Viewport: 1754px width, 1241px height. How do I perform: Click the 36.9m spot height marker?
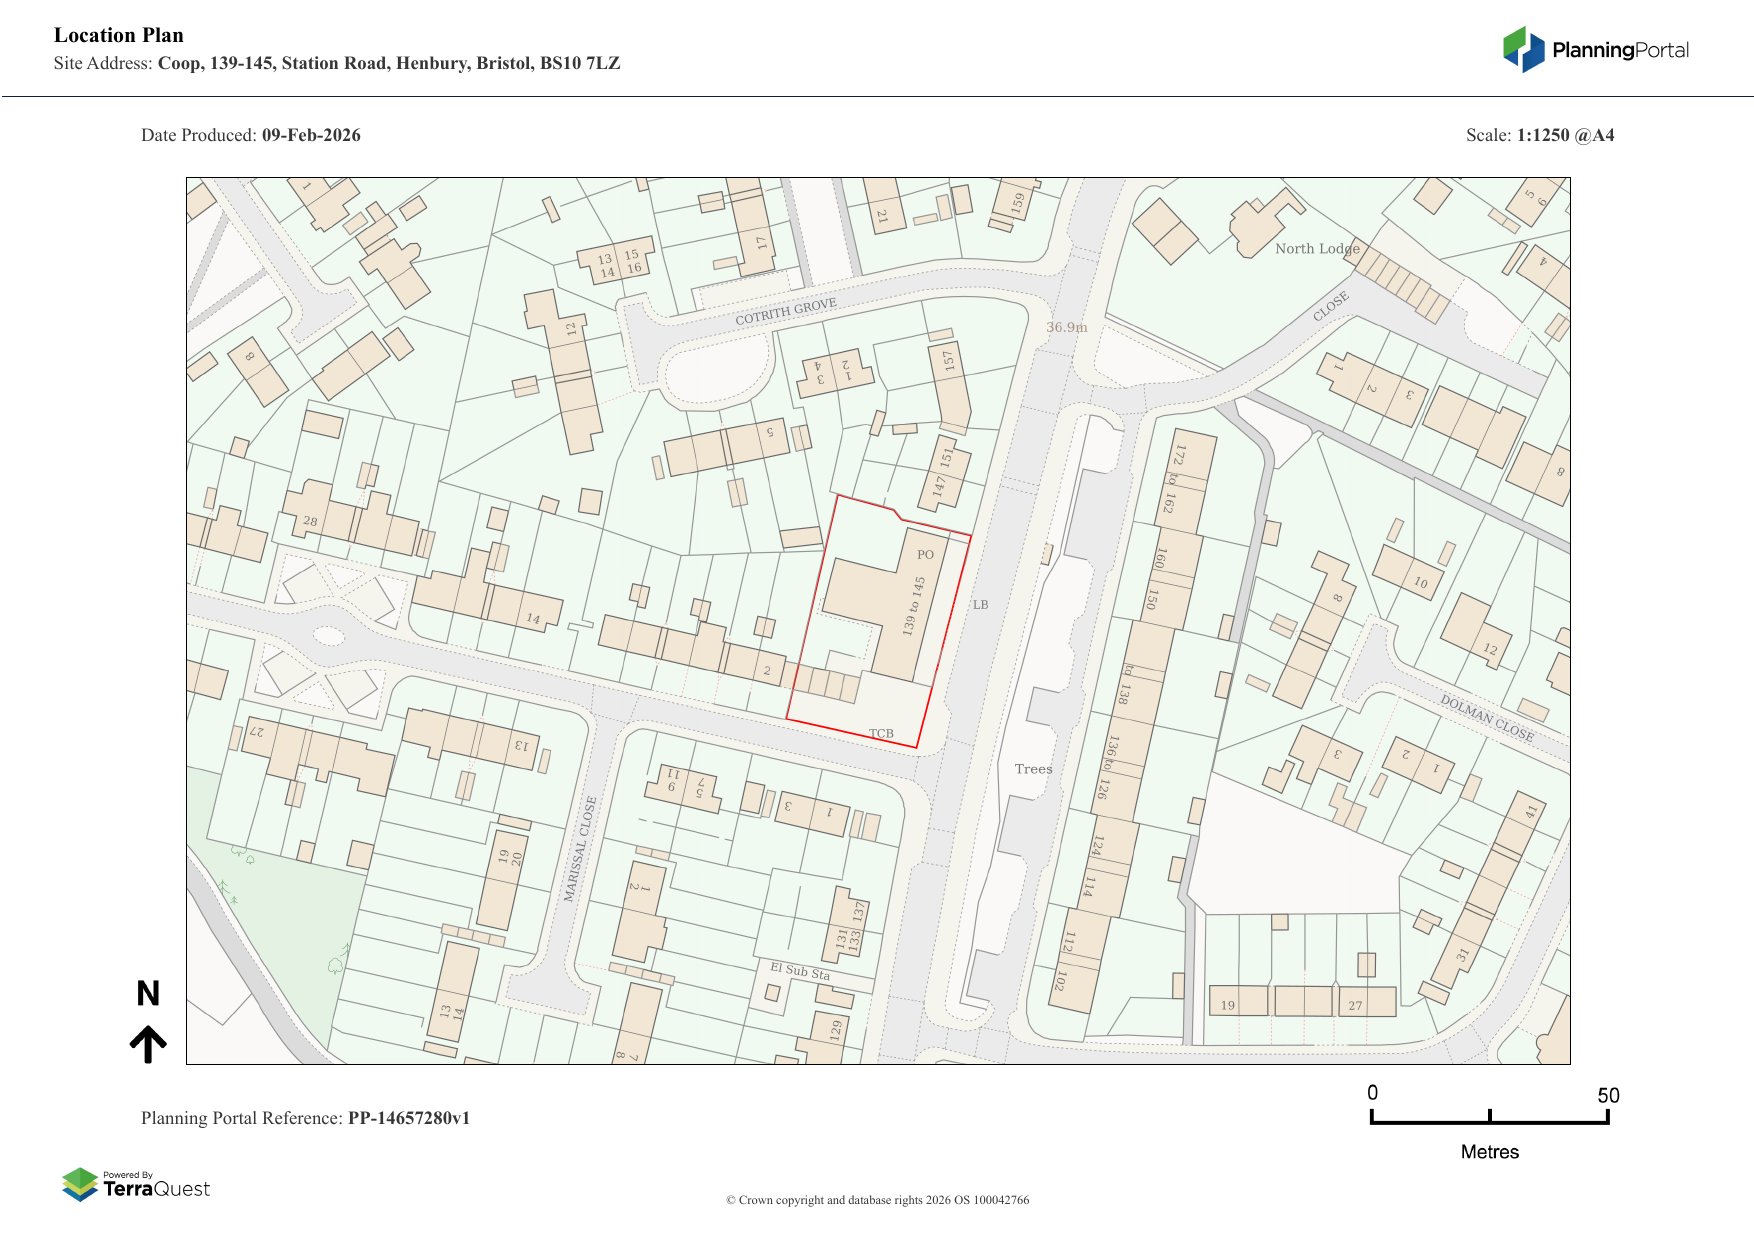pyautogui.click(x=1066, y=327)
